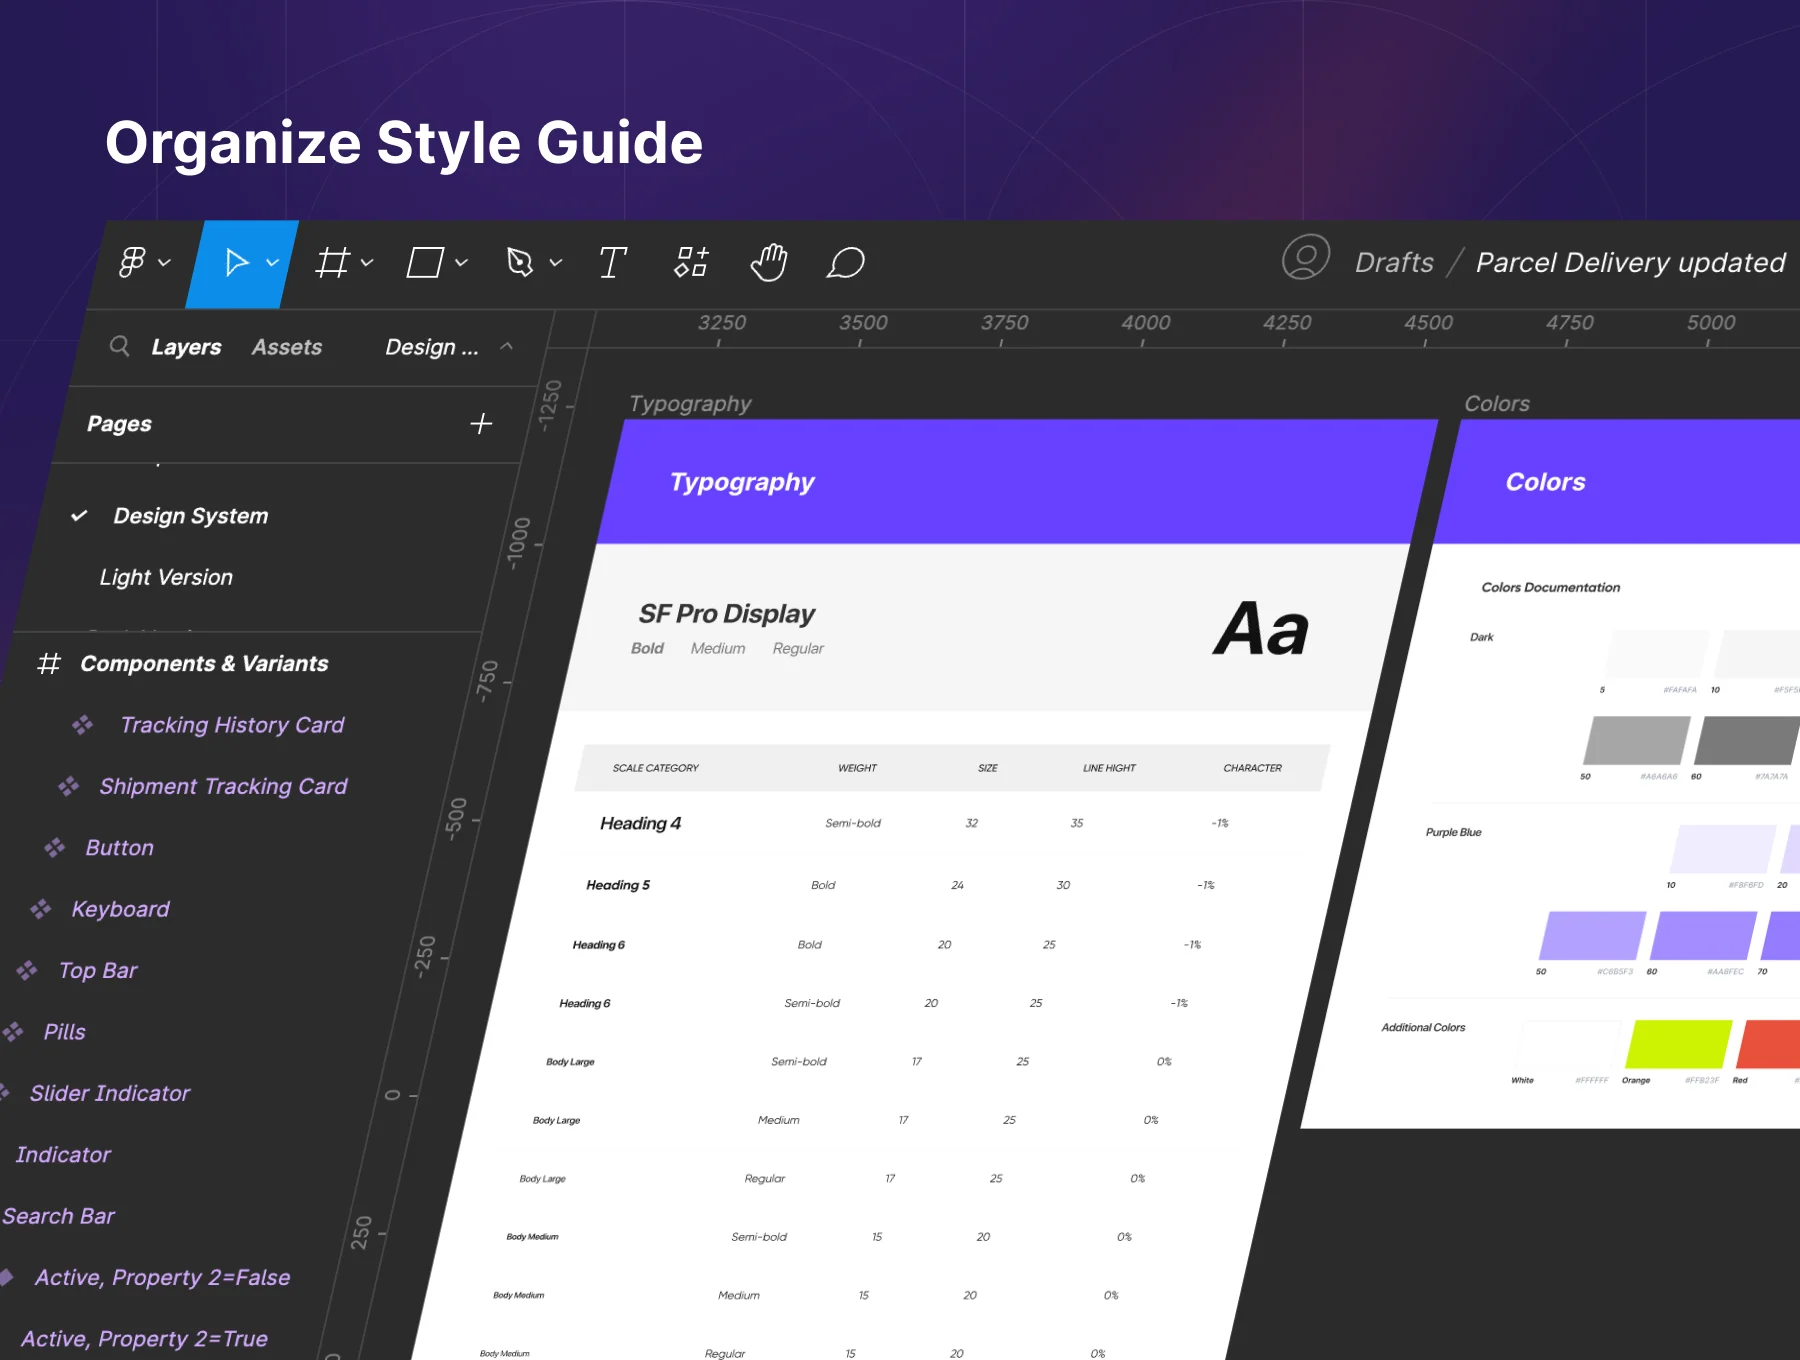The image size is (1800, 1360).
Task: Click the lime Orange-labeled color swatch
Action: [x=1679, y=1045]
